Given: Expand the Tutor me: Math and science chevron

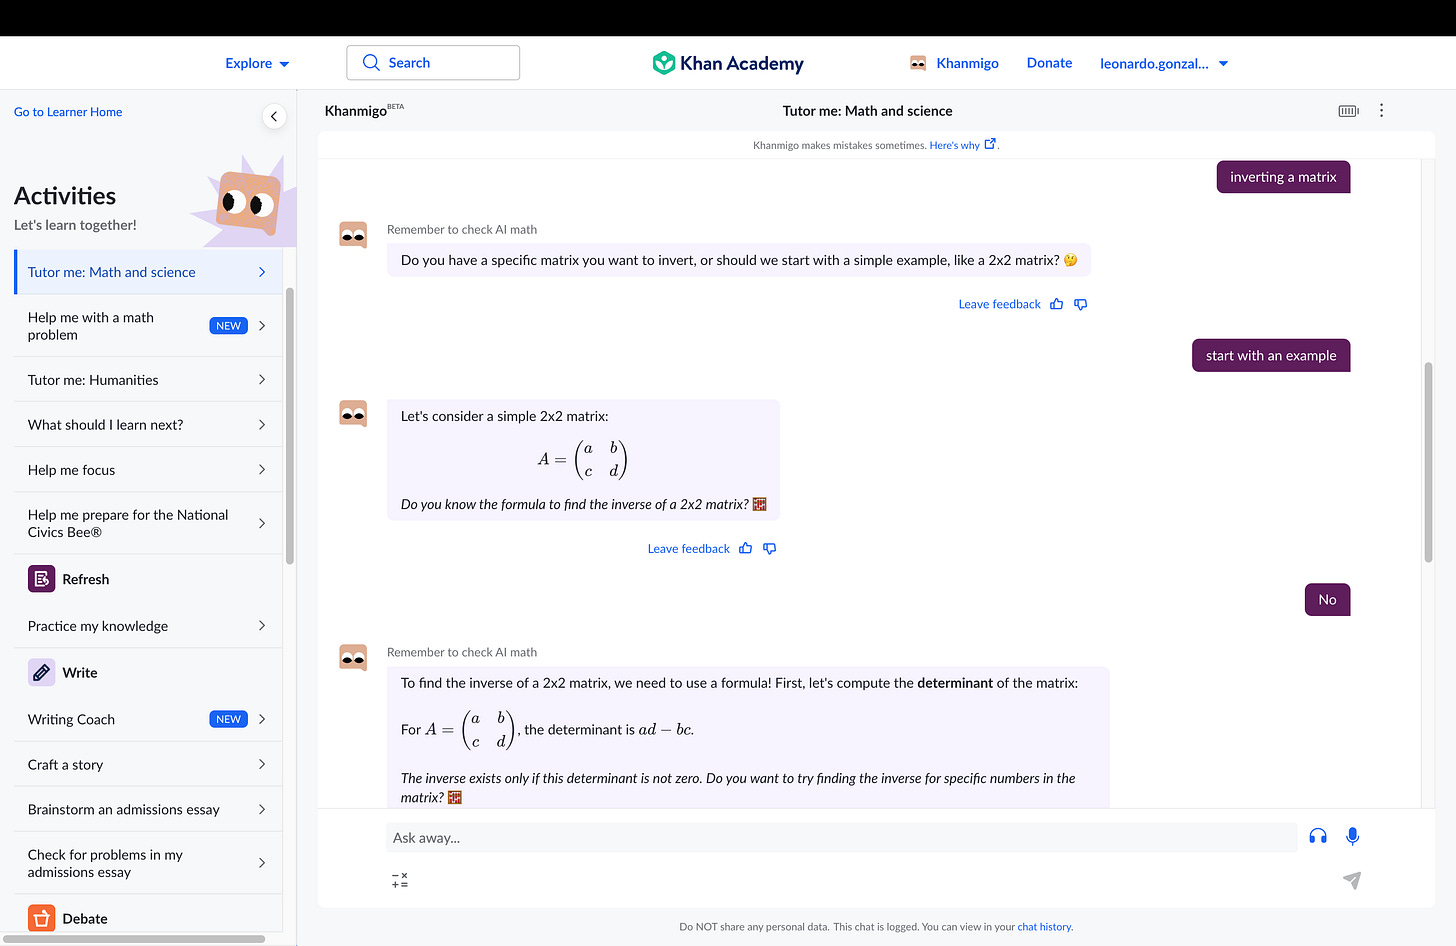Looking at the screenshot, I should 262,272.
